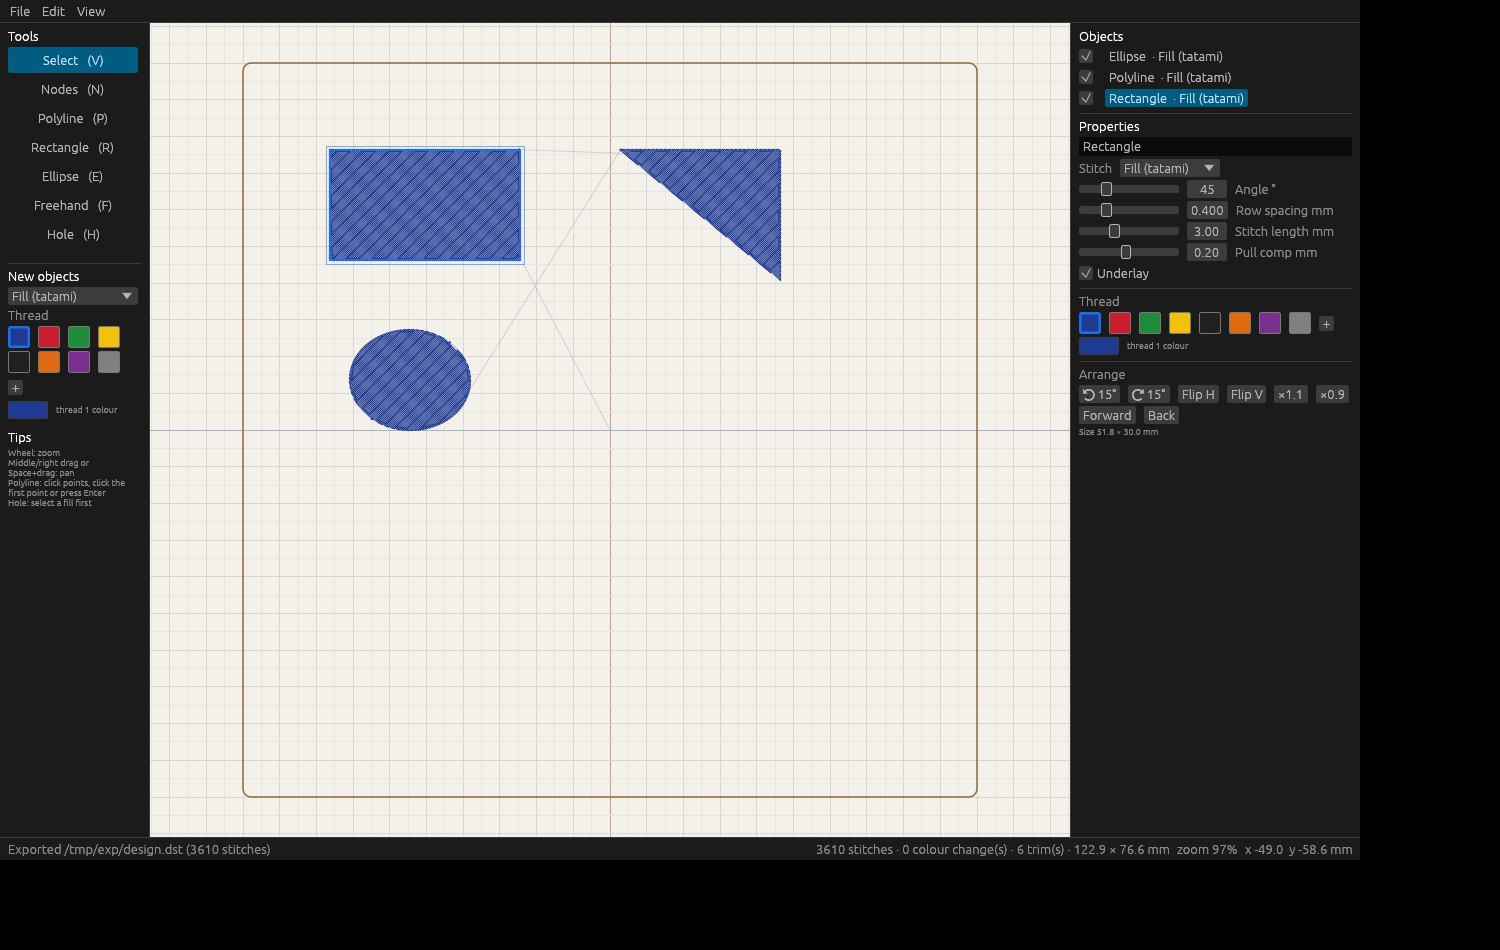
Task: Click the Angle value field
Action: [1207, 189]
